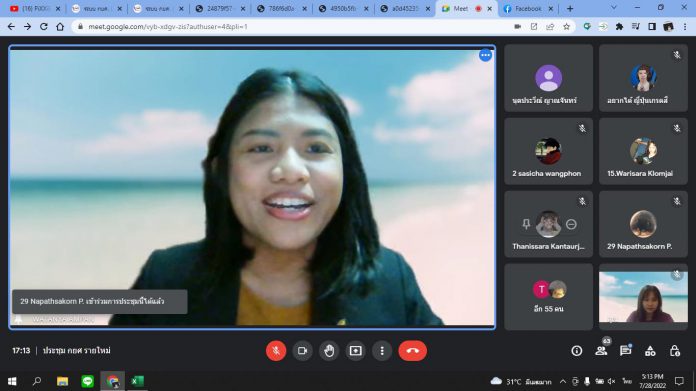Toggle camera off in Meet controls
The width and height of the screenshot is (696, 391).
point(302,351)
